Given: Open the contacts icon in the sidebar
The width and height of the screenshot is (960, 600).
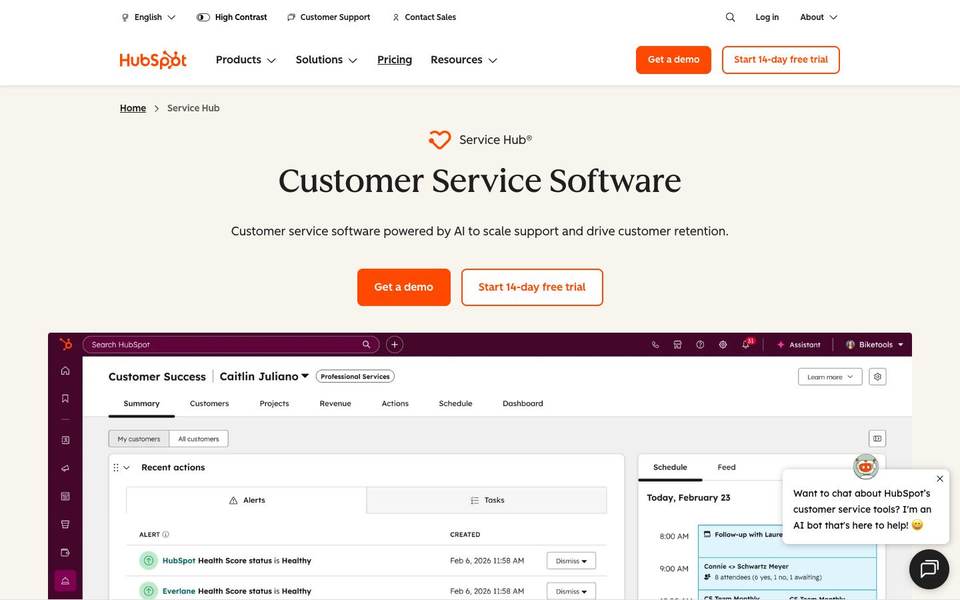Looking at the screenshot, I should [x=65, y=440].
